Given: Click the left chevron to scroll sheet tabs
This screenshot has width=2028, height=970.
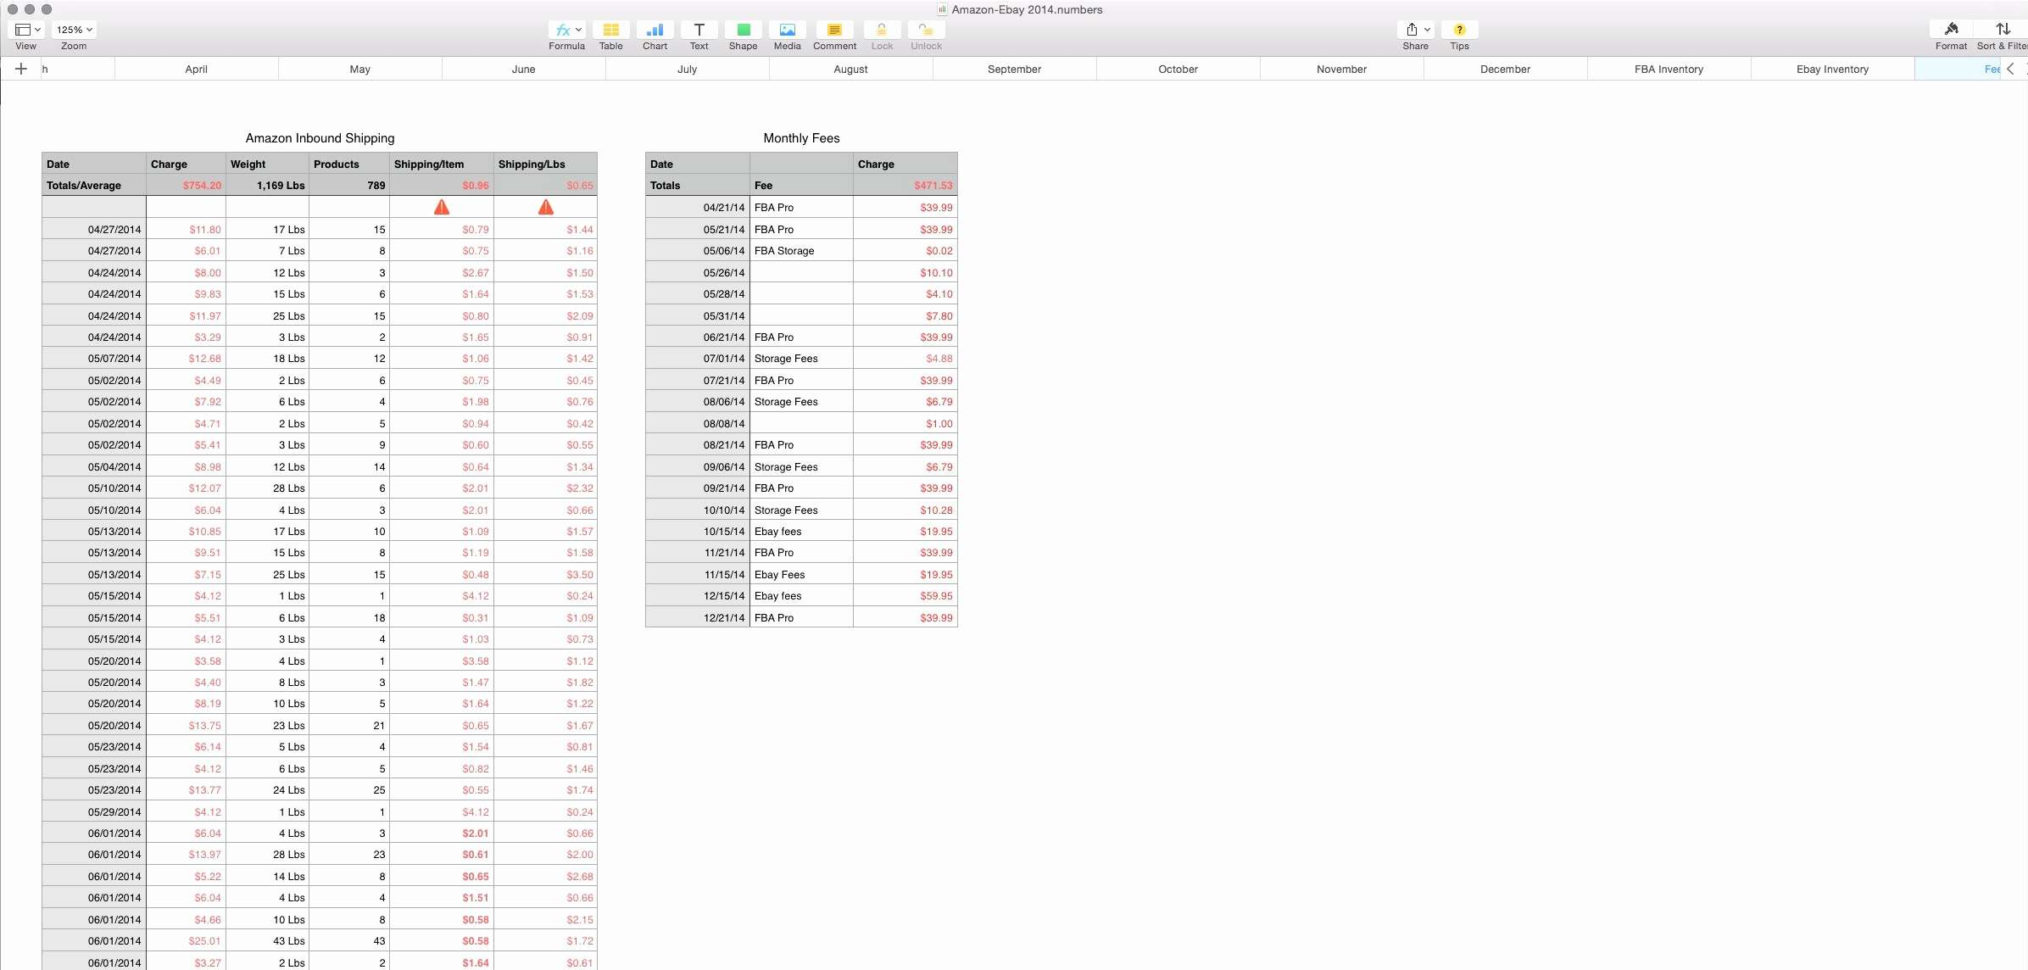Looking at the screenshot, I should coord(2010,69).
